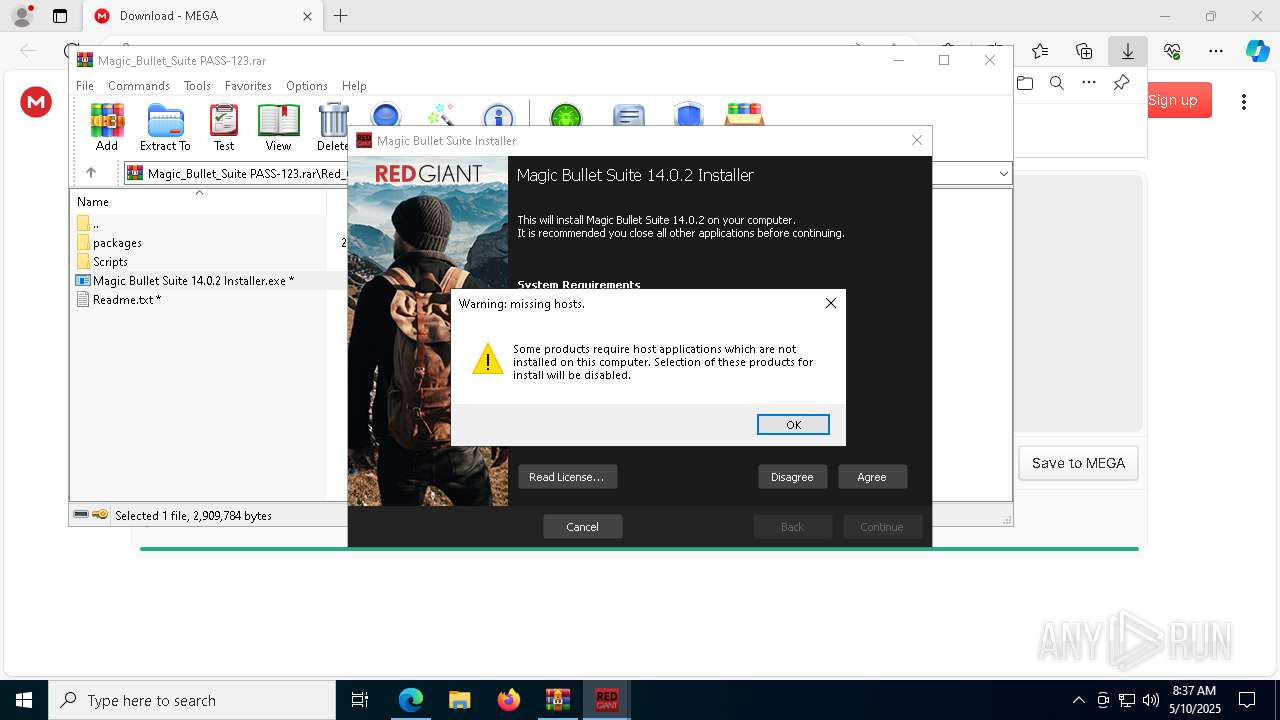Click the Red Giant installer taskbar icon

(x=607, y=700)
